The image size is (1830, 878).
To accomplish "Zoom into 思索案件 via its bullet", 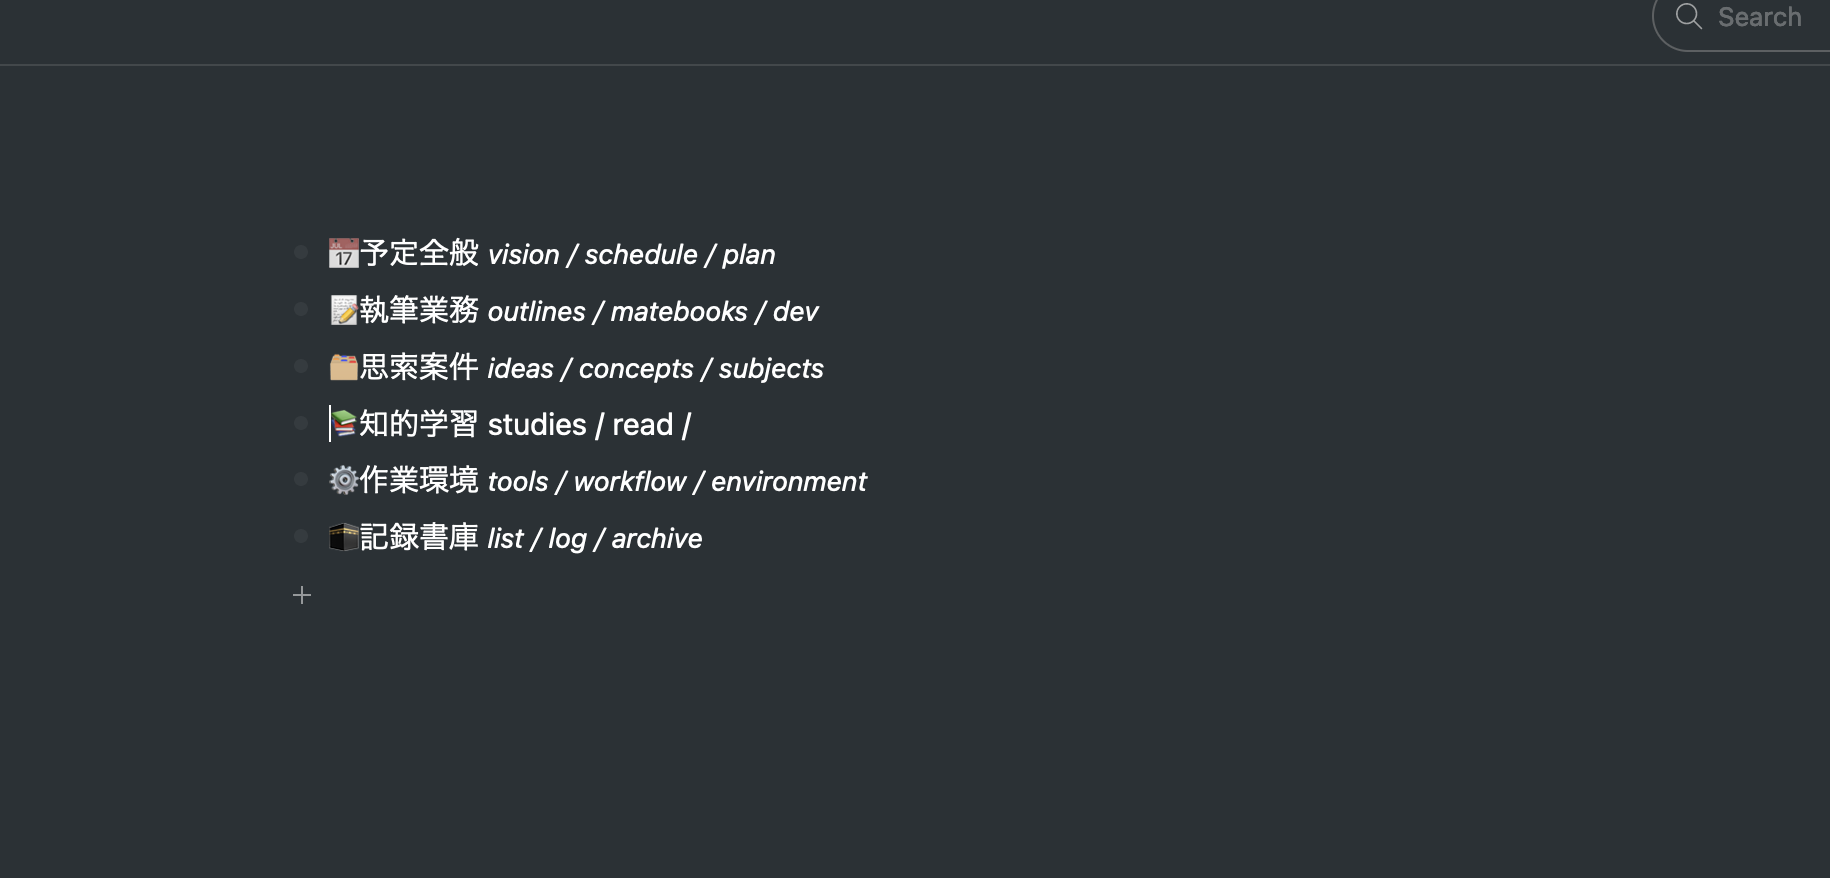I will 301,366.
